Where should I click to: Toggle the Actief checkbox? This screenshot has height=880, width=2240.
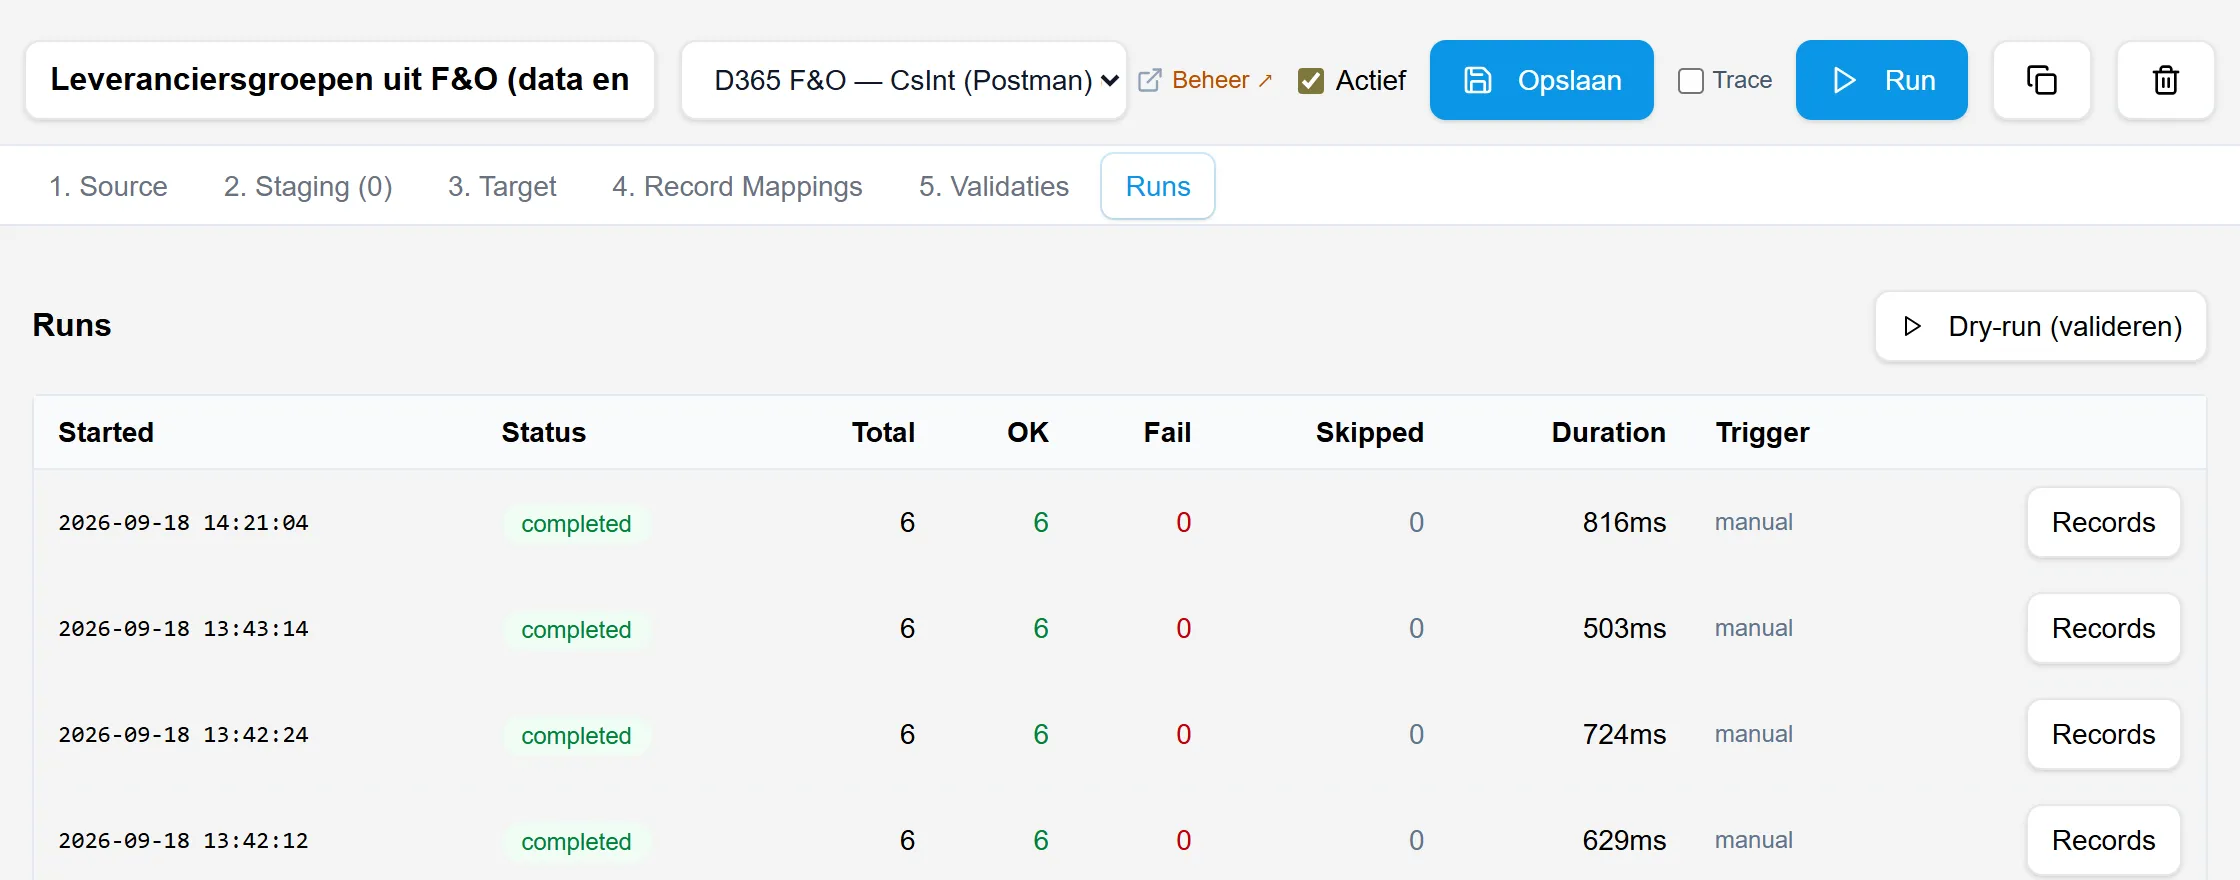click(x=1310, y=81)
